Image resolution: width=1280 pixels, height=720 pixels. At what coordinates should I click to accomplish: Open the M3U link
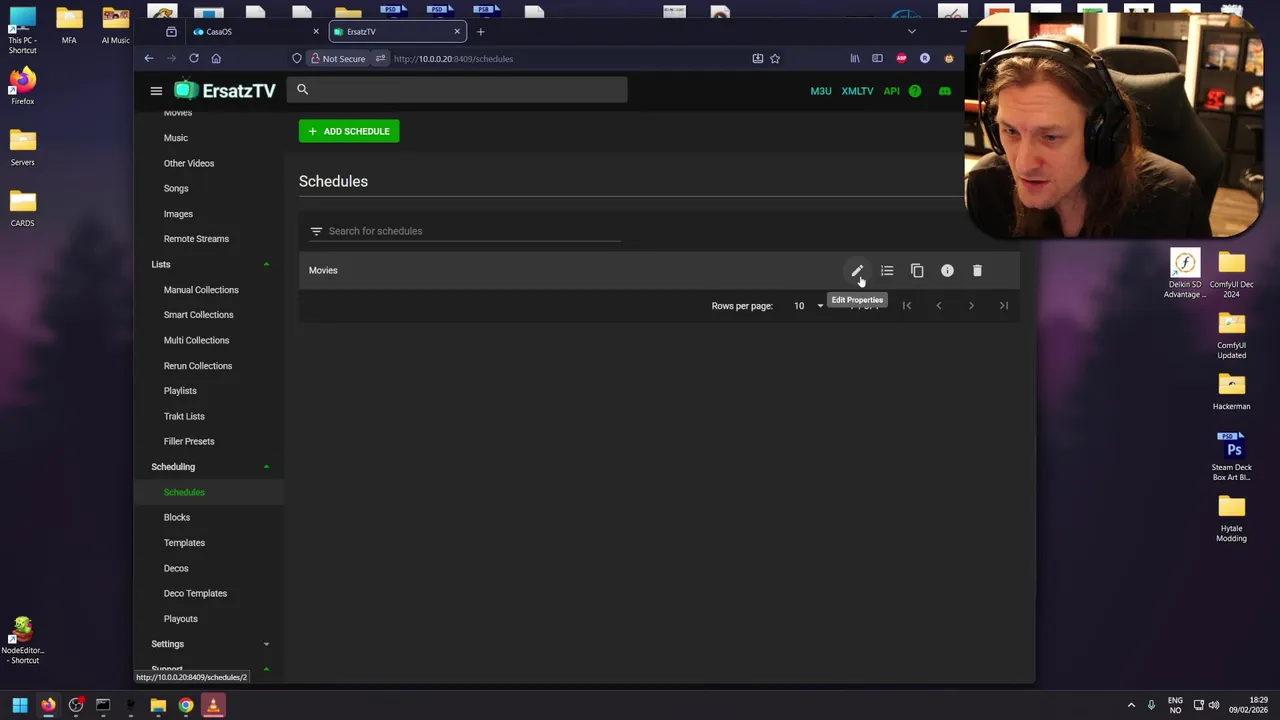point(821,91)
